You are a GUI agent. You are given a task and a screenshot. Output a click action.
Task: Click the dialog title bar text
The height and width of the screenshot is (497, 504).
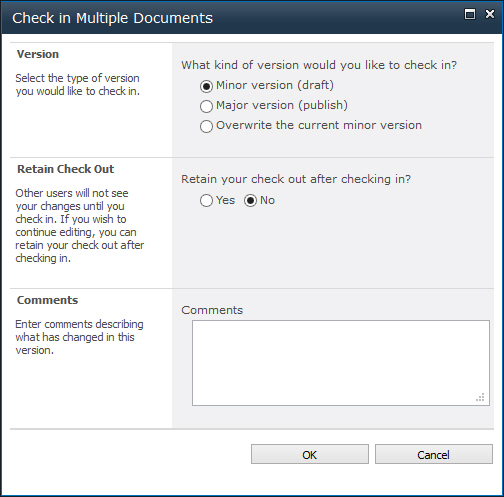(112, 18)
